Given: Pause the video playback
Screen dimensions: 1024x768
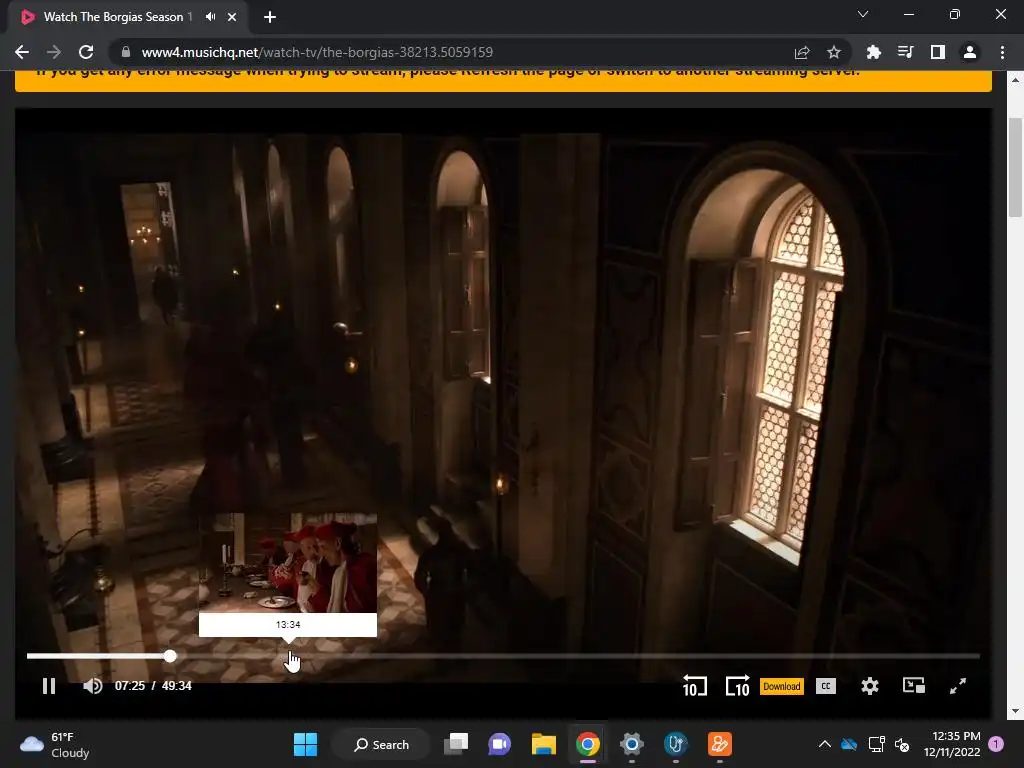Looking at the screenshot, I should point(49,686).
